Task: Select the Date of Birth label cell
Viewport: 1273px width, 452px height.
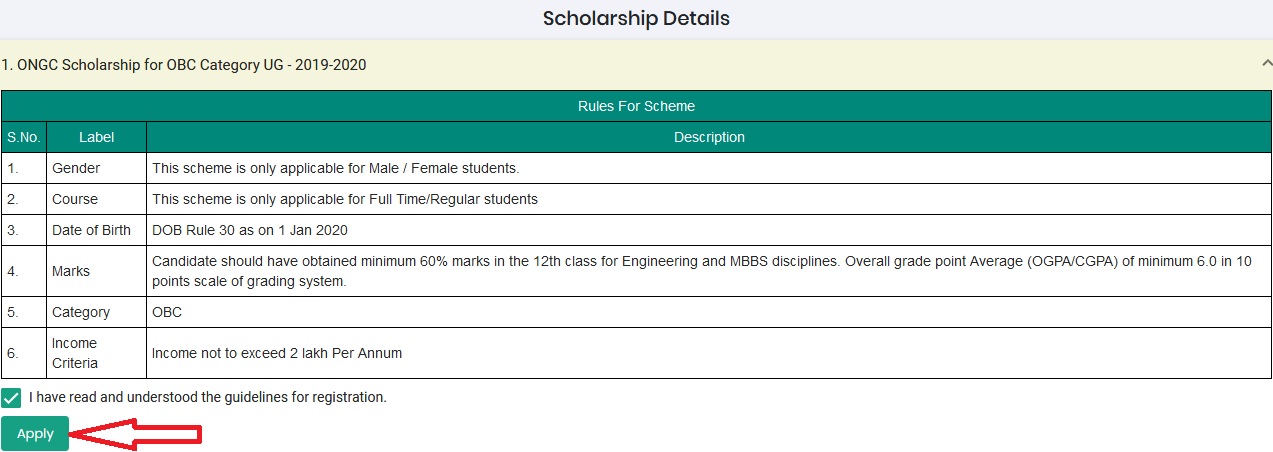Action: point(96,230)
